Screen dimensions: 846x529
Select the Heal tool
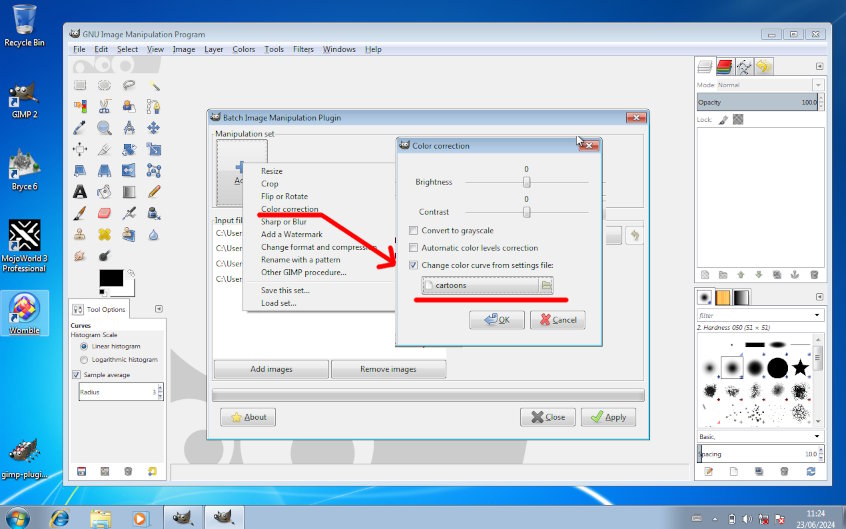point(104,234)
